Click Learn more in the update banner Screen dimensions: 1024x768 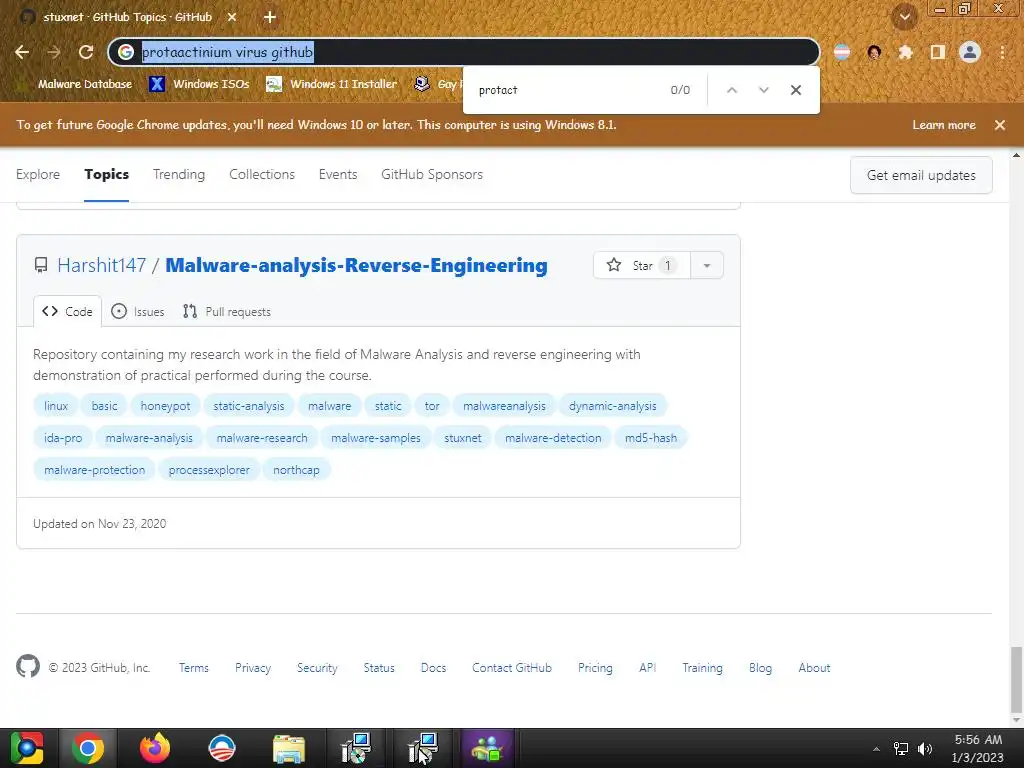(944, 125)
